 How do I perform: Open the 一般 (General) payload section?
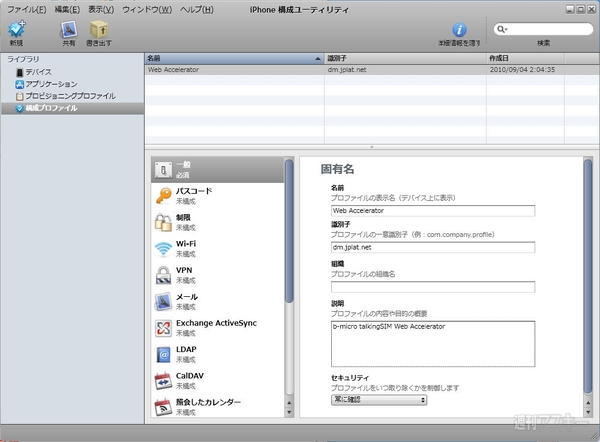coord(217,170)
